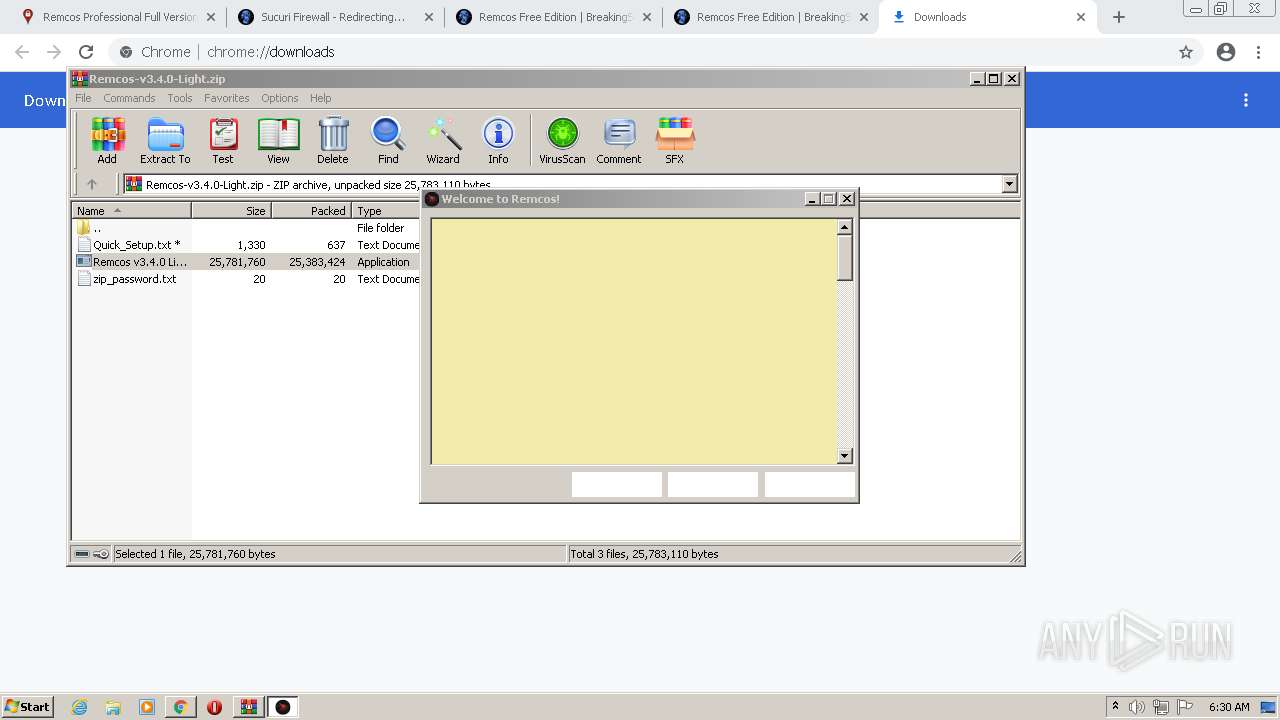Click the volume tray icon
Screen dimensions: 1280x720
[1137, 707]
